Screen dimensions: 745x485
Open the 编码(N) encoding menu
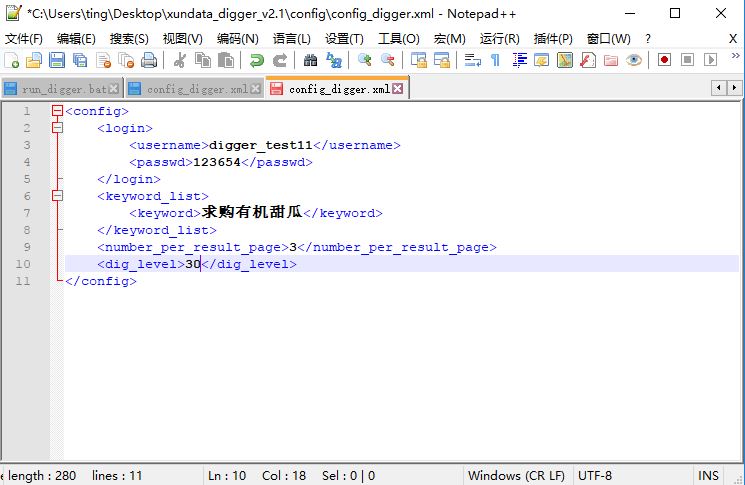(x=237, y=38)
